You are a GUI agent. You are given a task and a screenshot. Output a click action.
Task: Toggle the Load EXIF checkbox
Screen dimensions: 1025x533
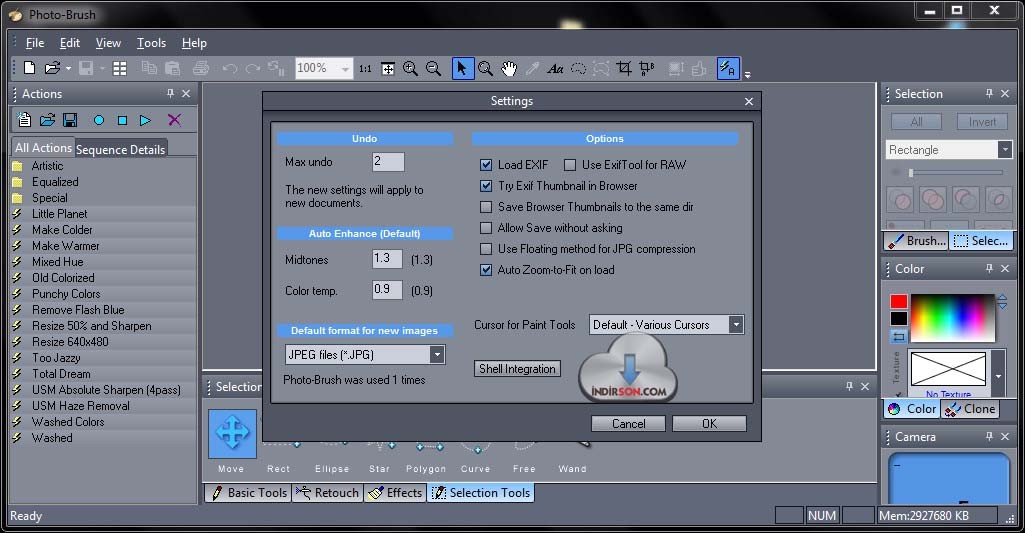pos(486,165)
